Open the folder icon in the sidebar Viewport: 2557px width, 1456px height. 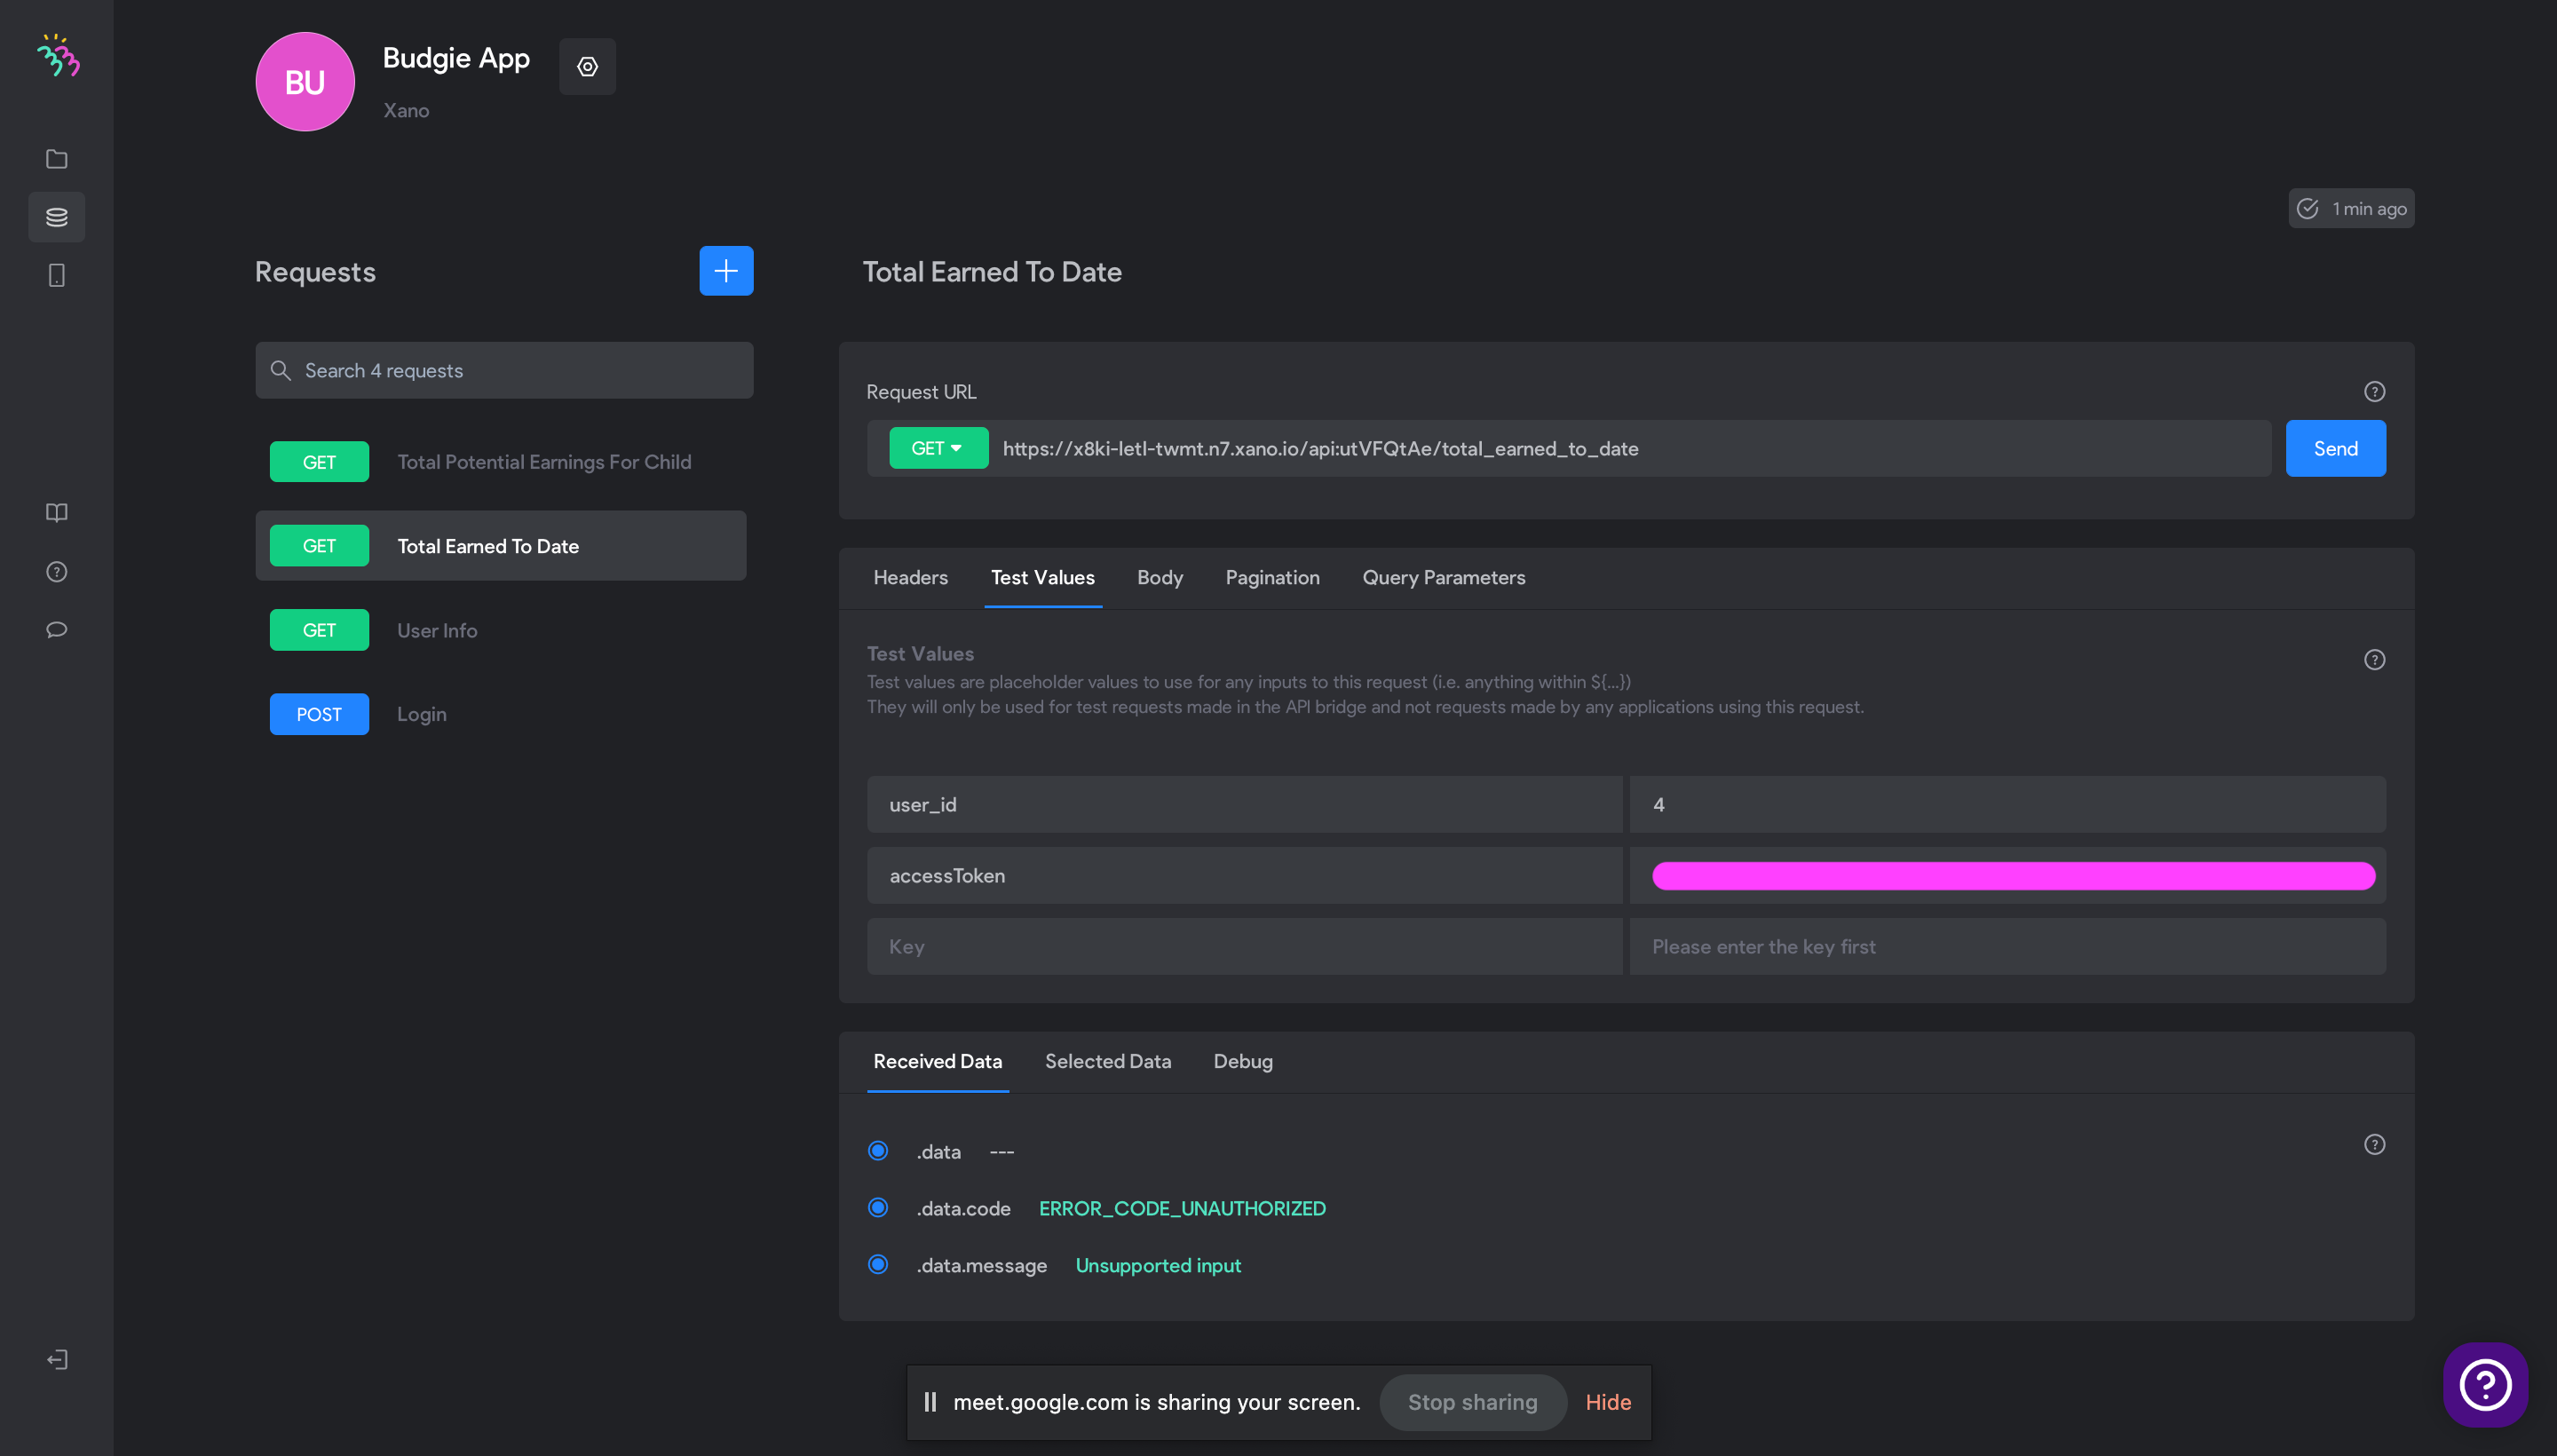pyautogui.click(x=57, y=159)
